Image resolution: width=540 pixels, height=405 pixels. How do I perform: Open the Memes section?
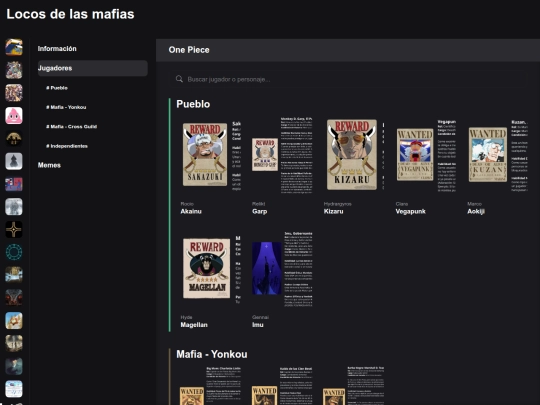49,165
